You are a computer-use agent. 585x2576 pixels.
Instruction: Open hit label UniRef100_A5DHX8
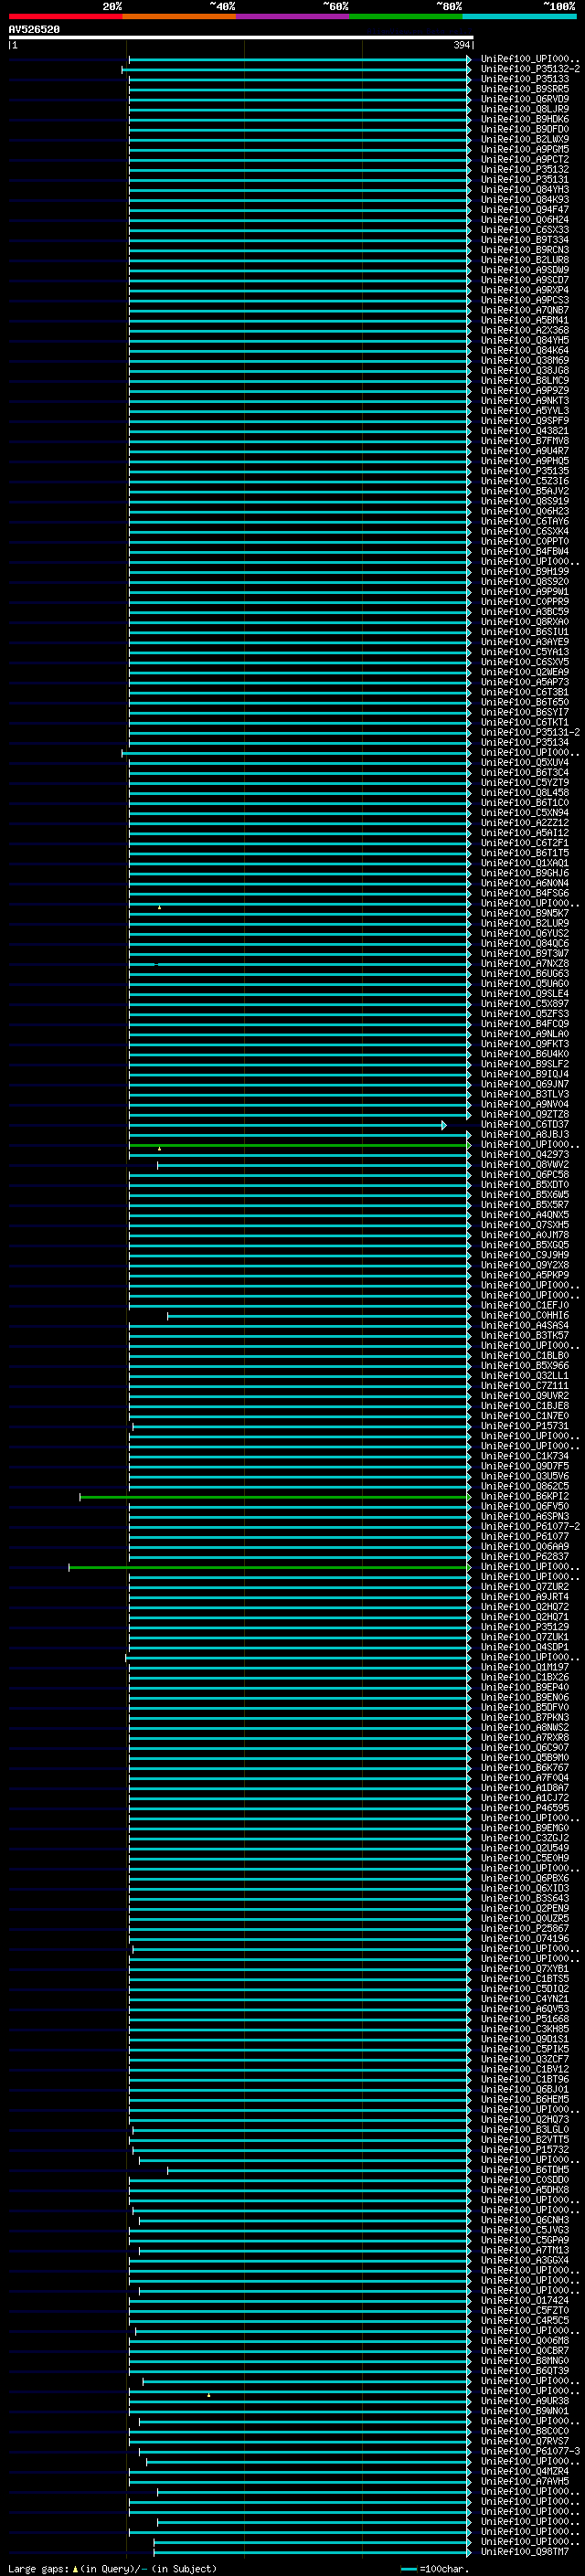coord(525,2190)
